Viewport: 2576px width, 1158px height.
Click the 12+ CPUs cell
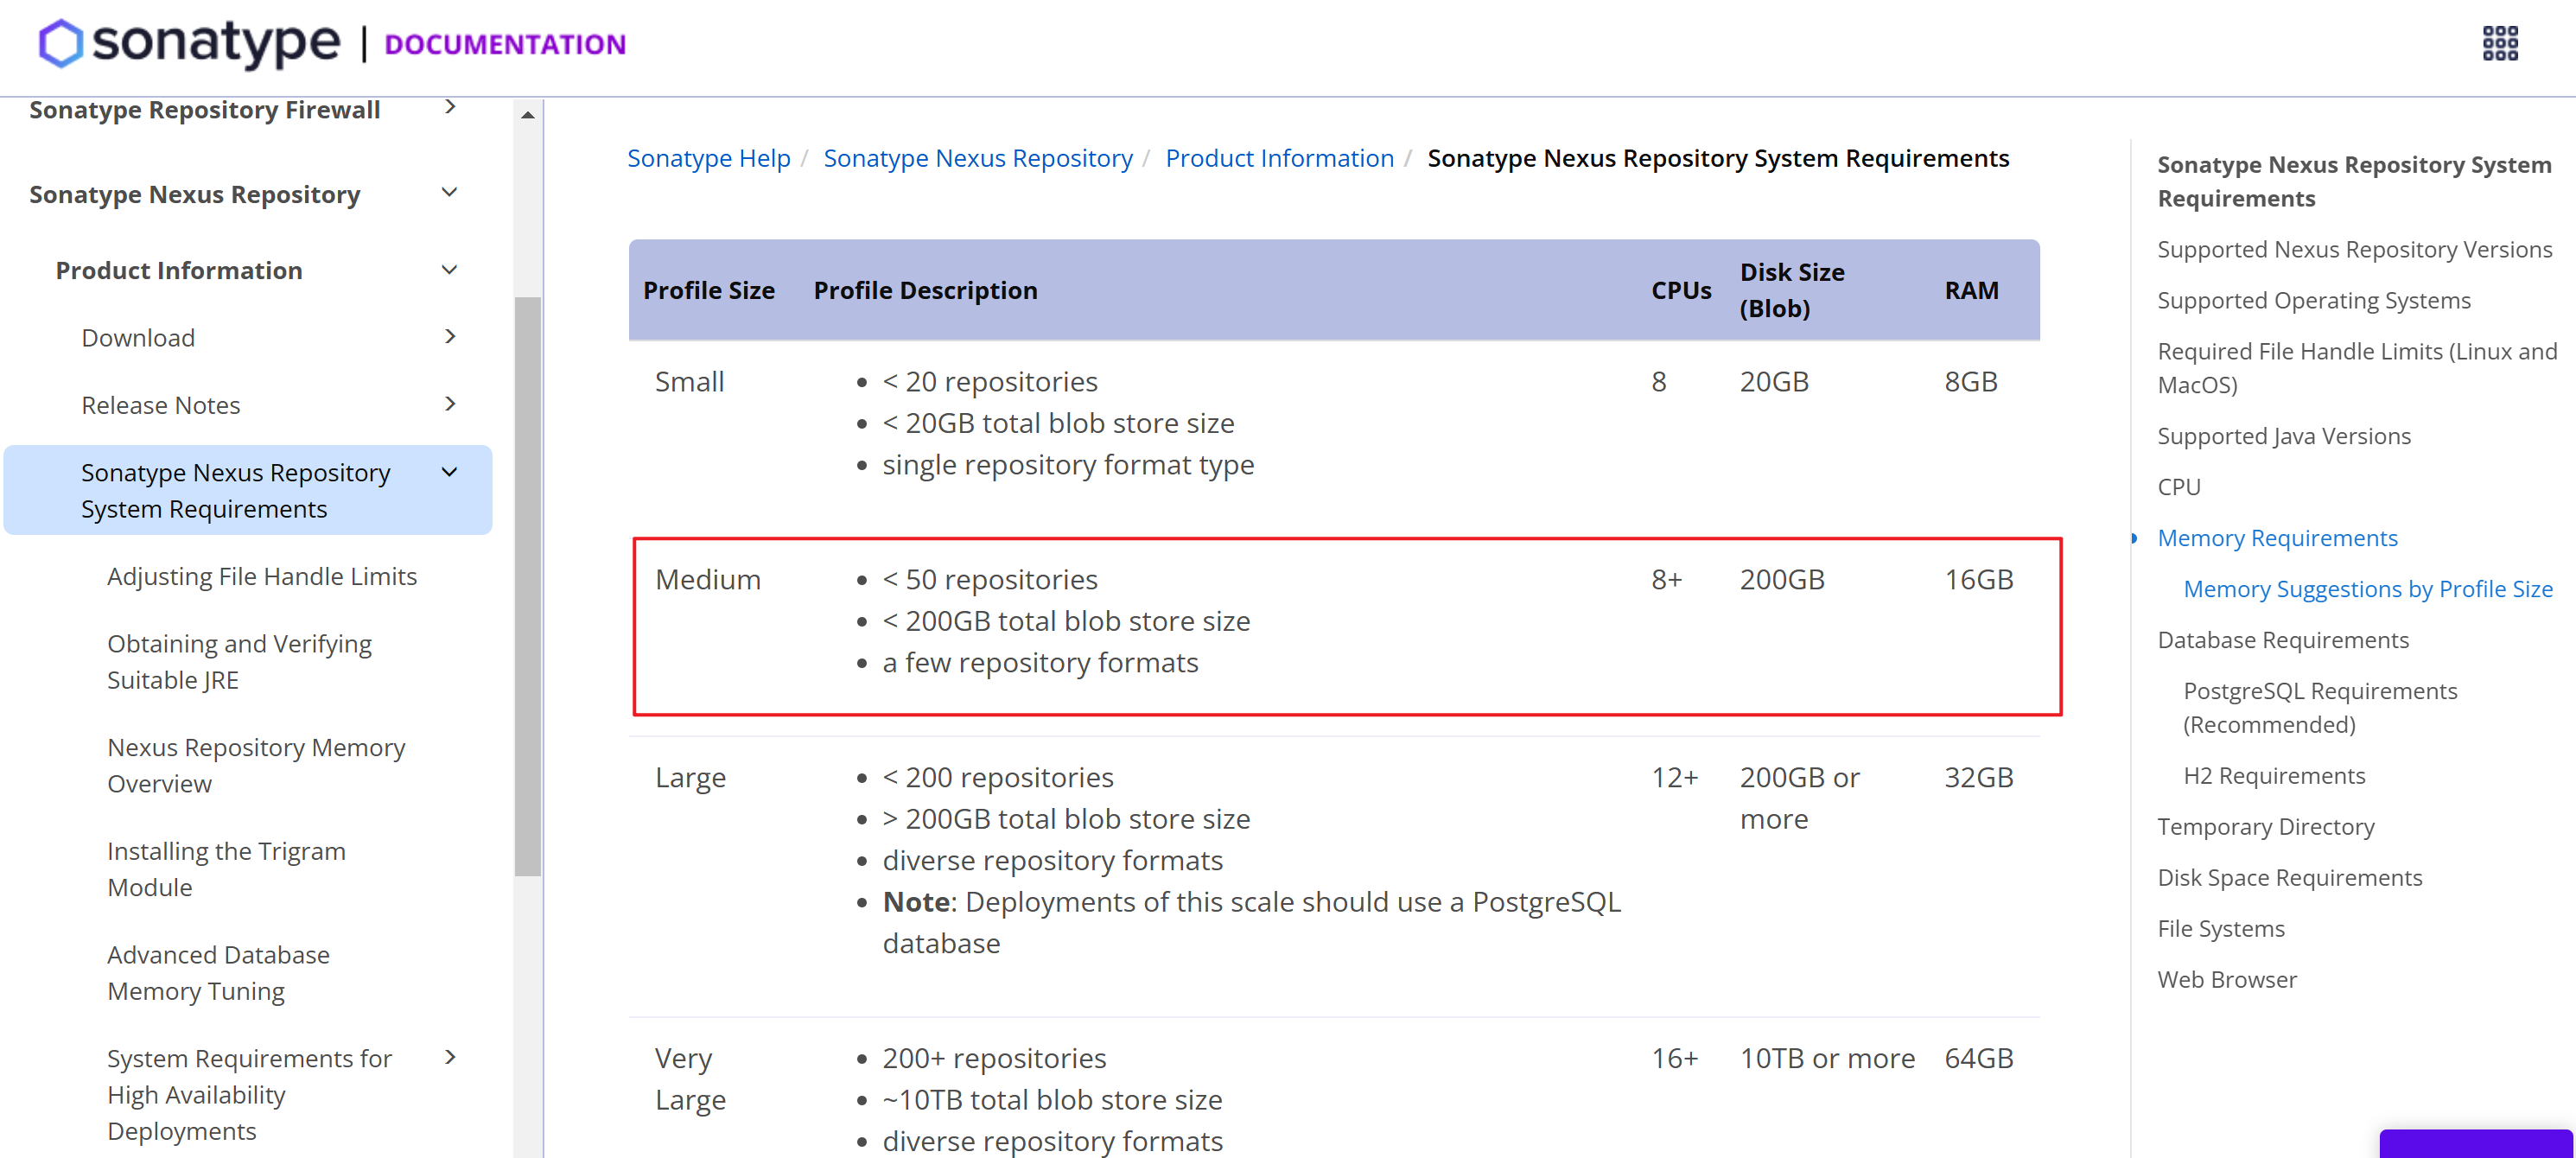[x=1674, y=778]
